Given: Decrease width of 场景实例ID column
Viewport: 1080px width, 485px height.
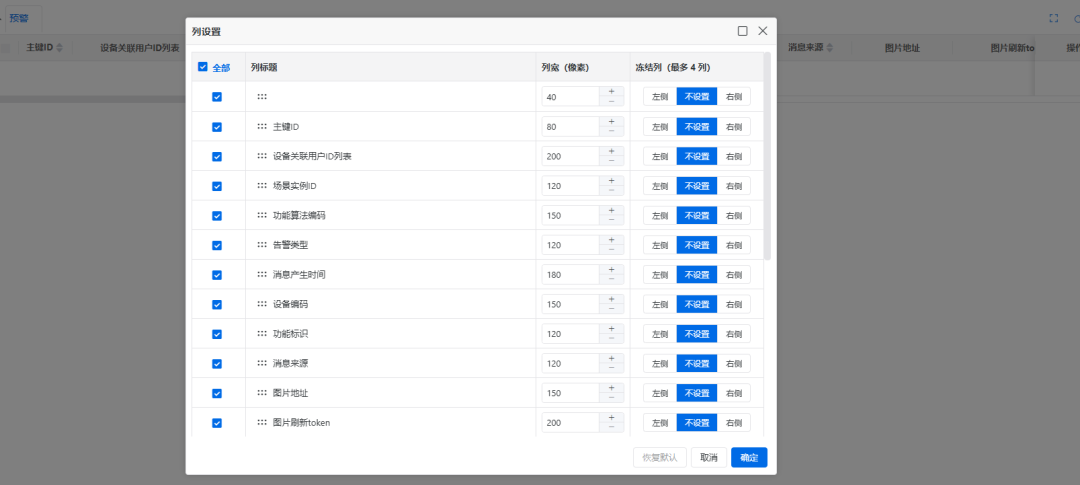Looking at the screenshot, I should pos(612,191).
